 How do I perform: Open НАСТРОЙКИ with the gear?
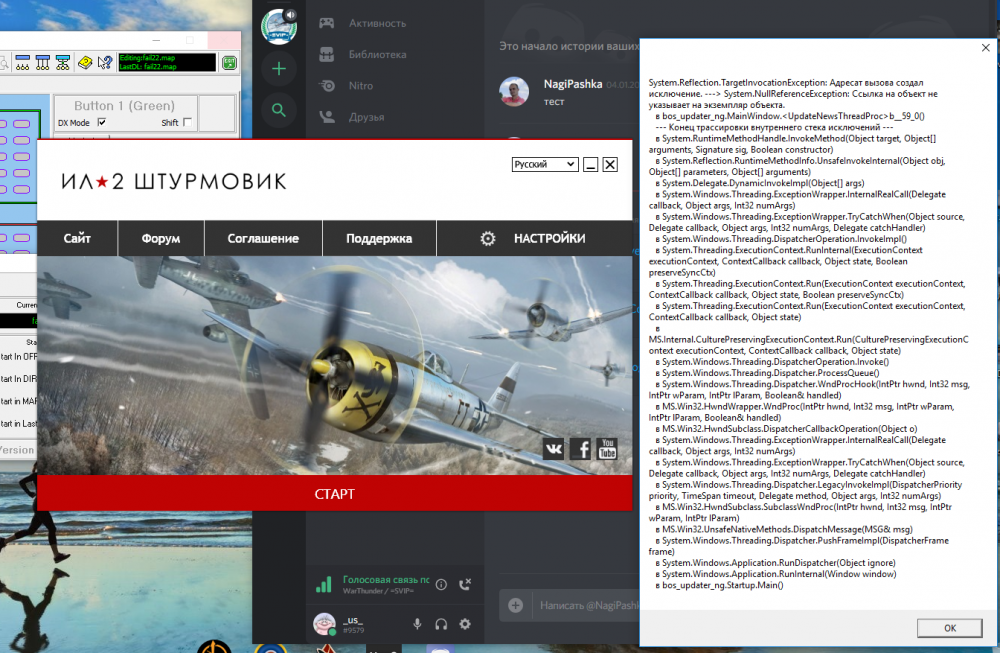pyautogui.click(x=533, y=238)
